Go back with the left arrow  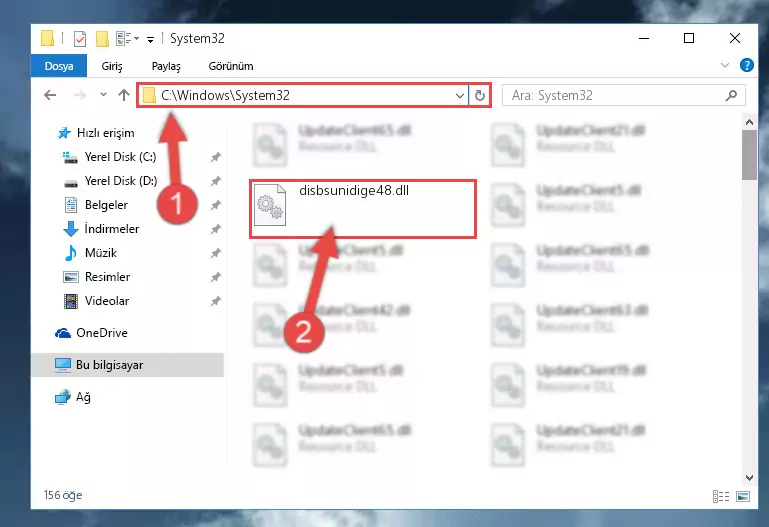(50, 95)
